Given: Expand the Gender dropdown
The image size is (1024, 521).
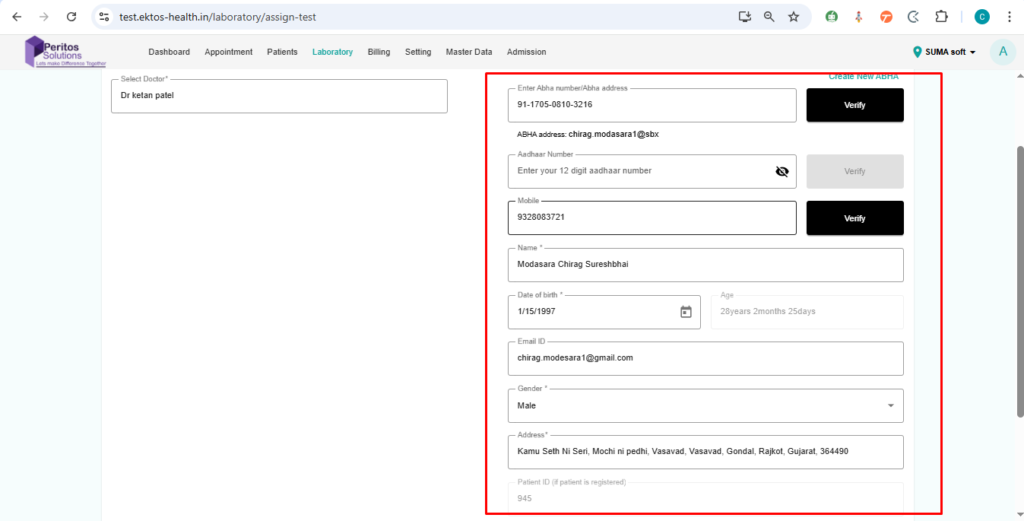Looking at the screenshot, I should pyautogui.click(x=890, y=406).
